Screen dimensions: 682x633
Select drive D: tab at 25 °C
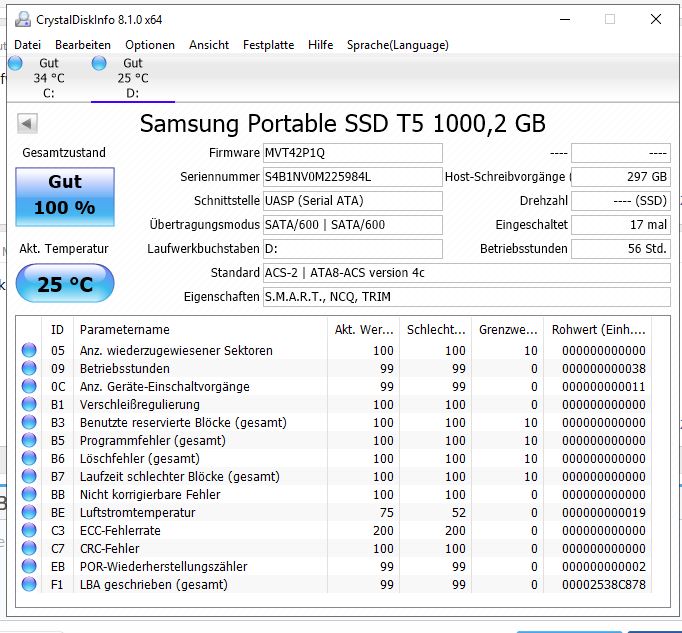point(133,78)
